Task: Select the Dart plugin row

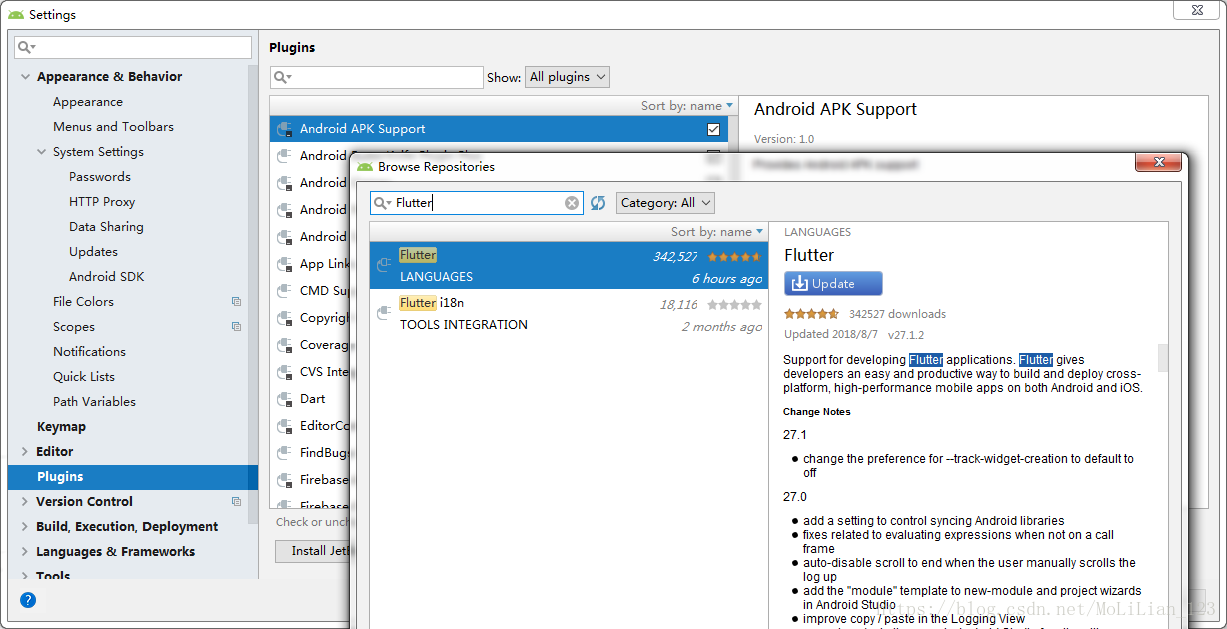Action: pyautogui.click(x=312, y=399)
